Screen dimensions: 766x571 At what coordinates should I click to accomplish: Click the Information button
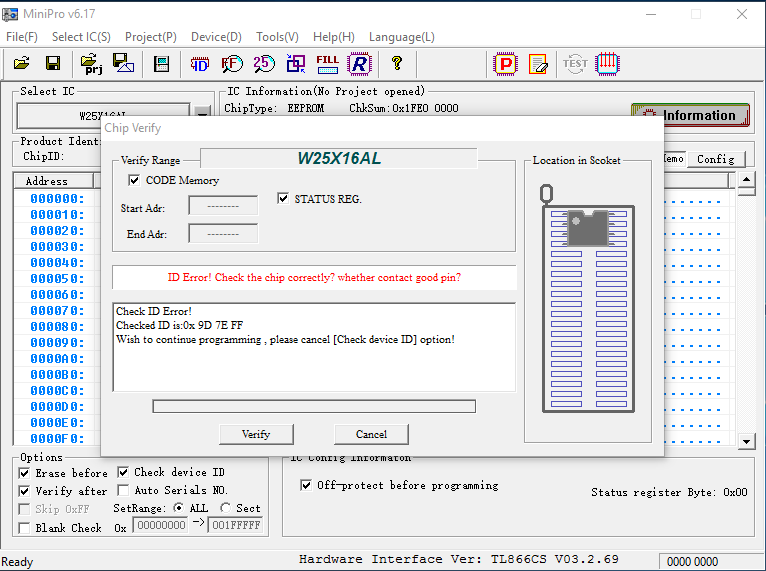click(x=690, y=115)
